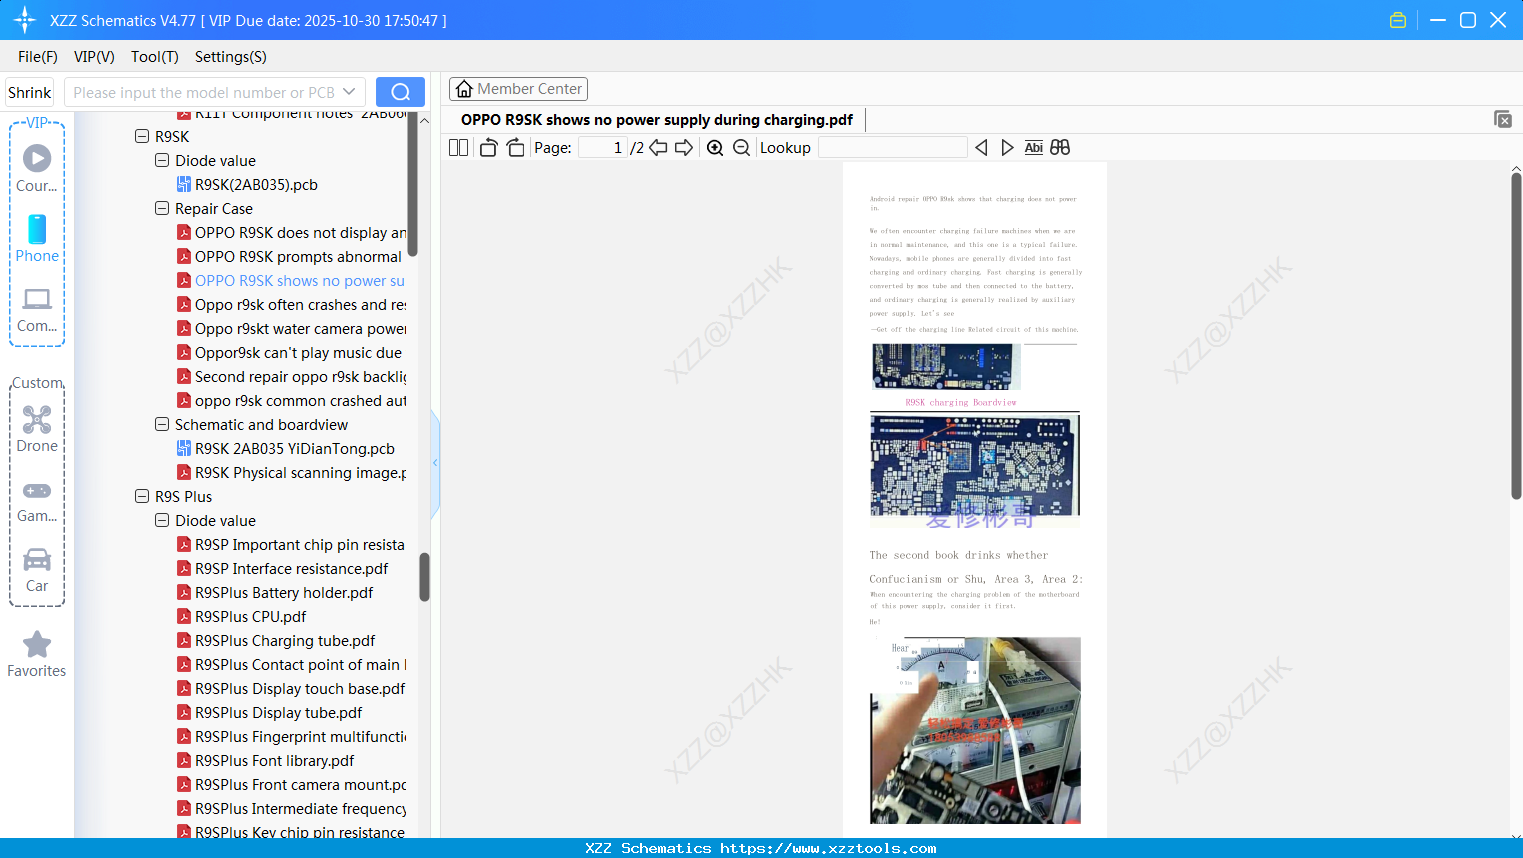Viewport: 1523px width, 858px height.
Task: Zoom out of the PDF
Action: [741, 148]
